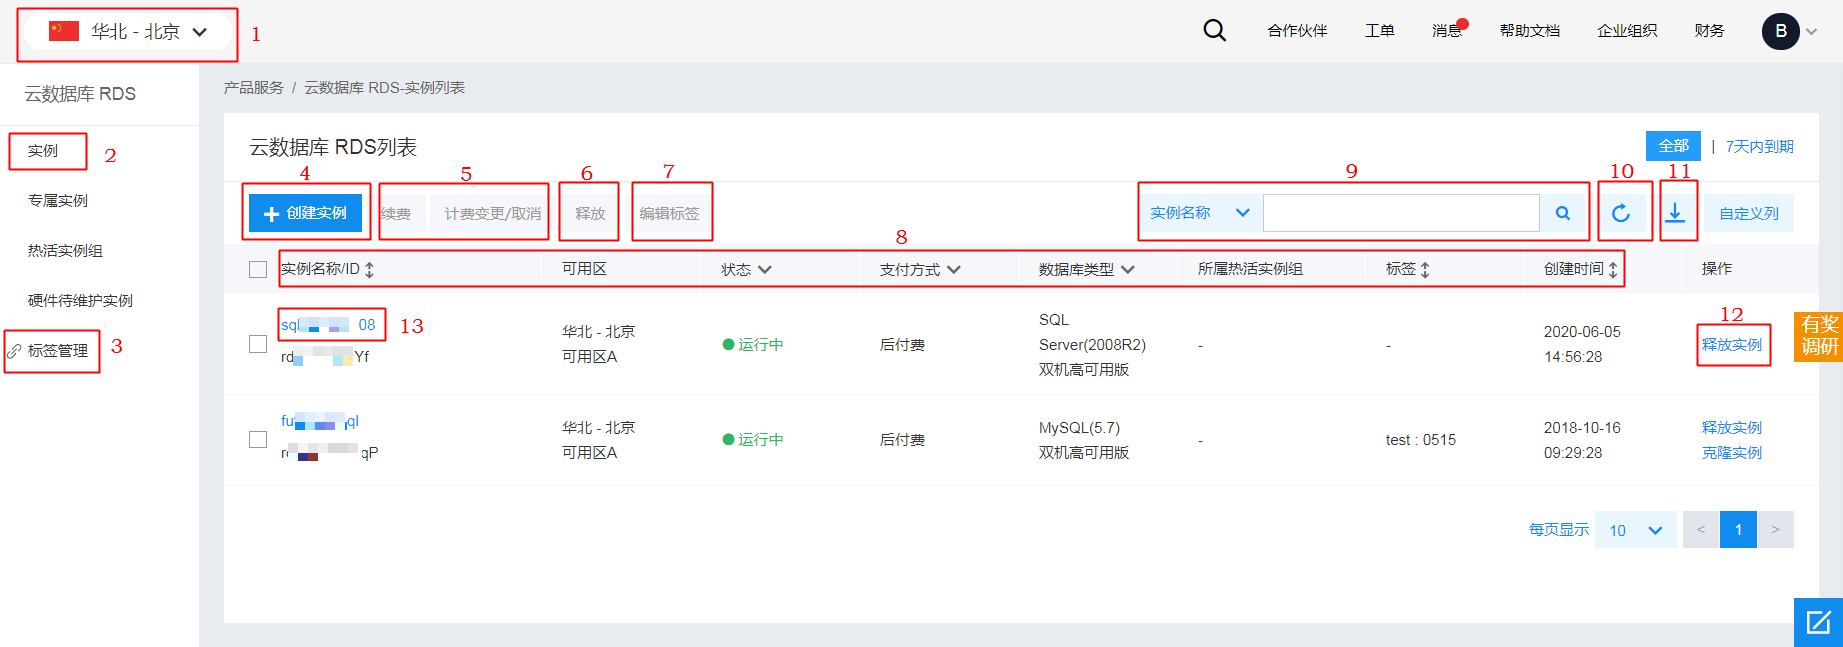Click the China flag region icon
This screenshot has width=1843, height=647.
coord(64,31)
